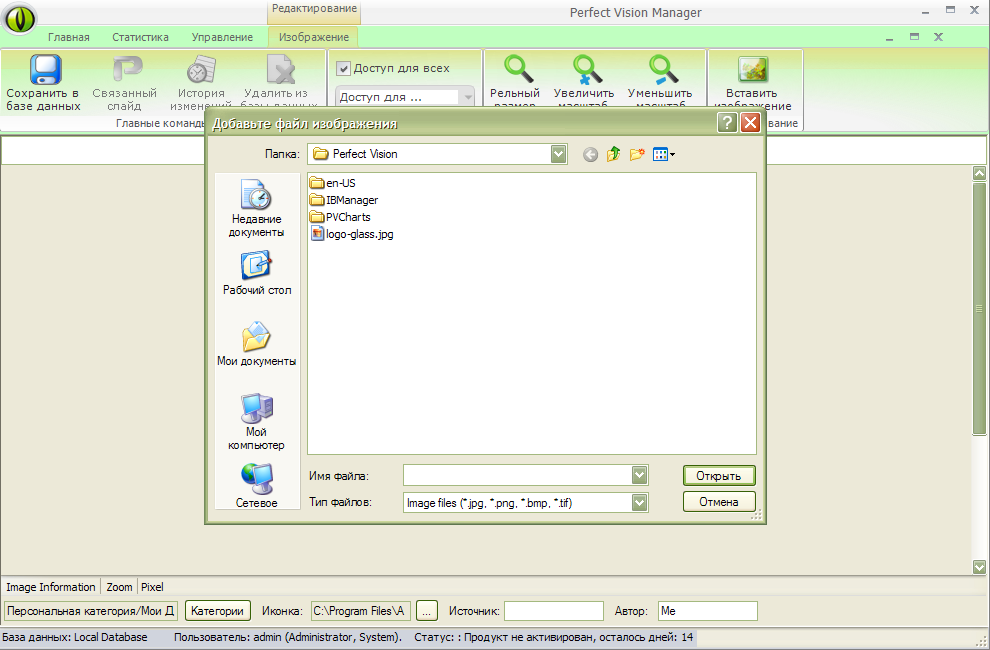The width and height of the screenshot is (990, 650).
Task: Click the Автор input field
Action: (x=708, y=611)
